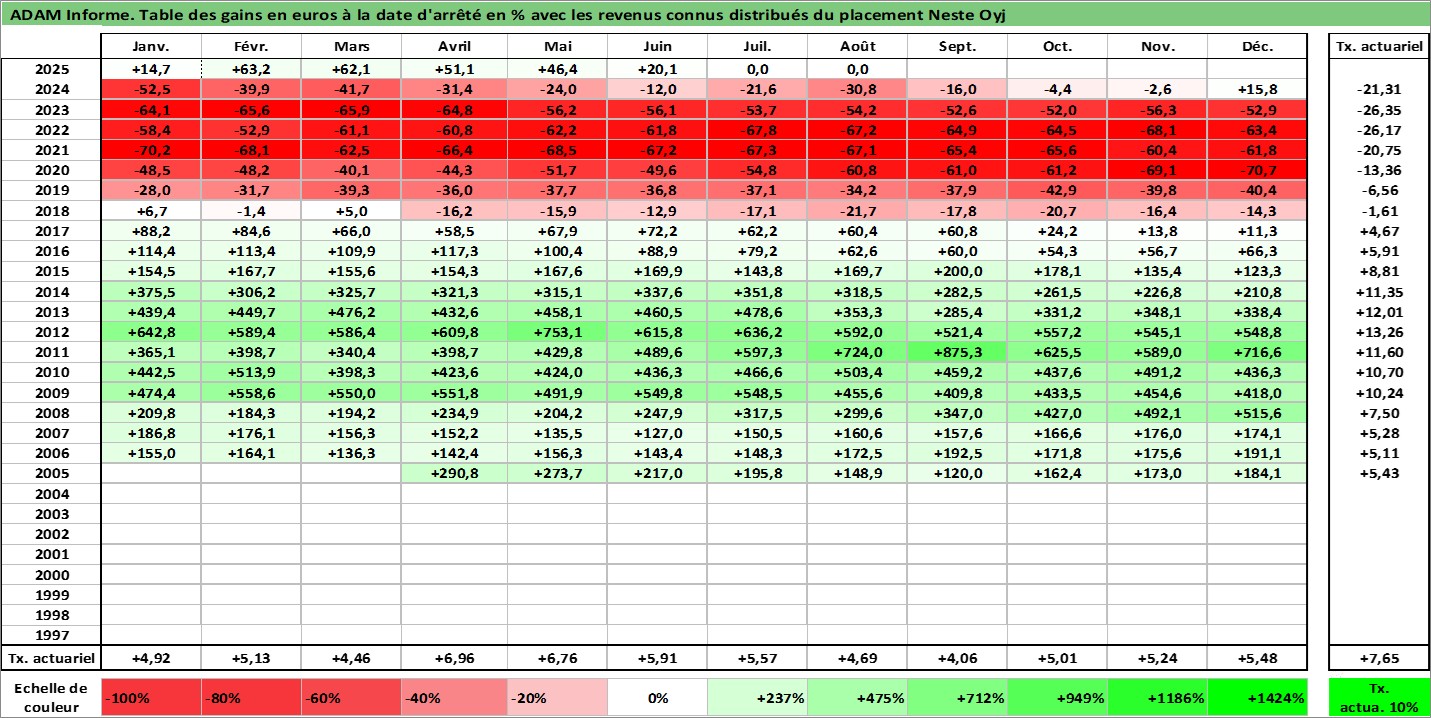
Task: Click the Déc. actuarial total +5,48
Action: point(1257,658)
